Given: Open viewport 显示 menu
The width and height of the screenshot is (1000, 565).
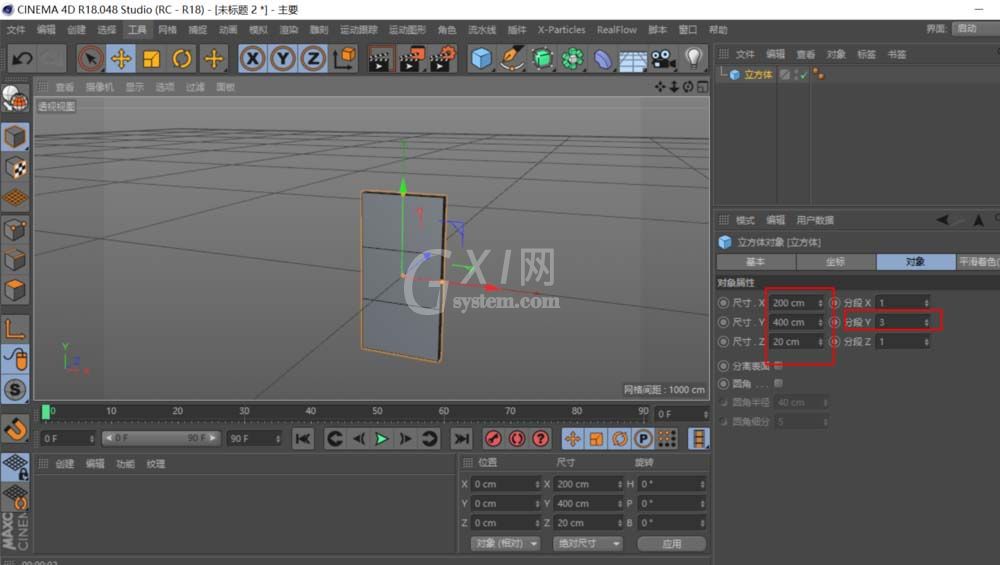Looking at the screenshot, I should coord(135,87).
